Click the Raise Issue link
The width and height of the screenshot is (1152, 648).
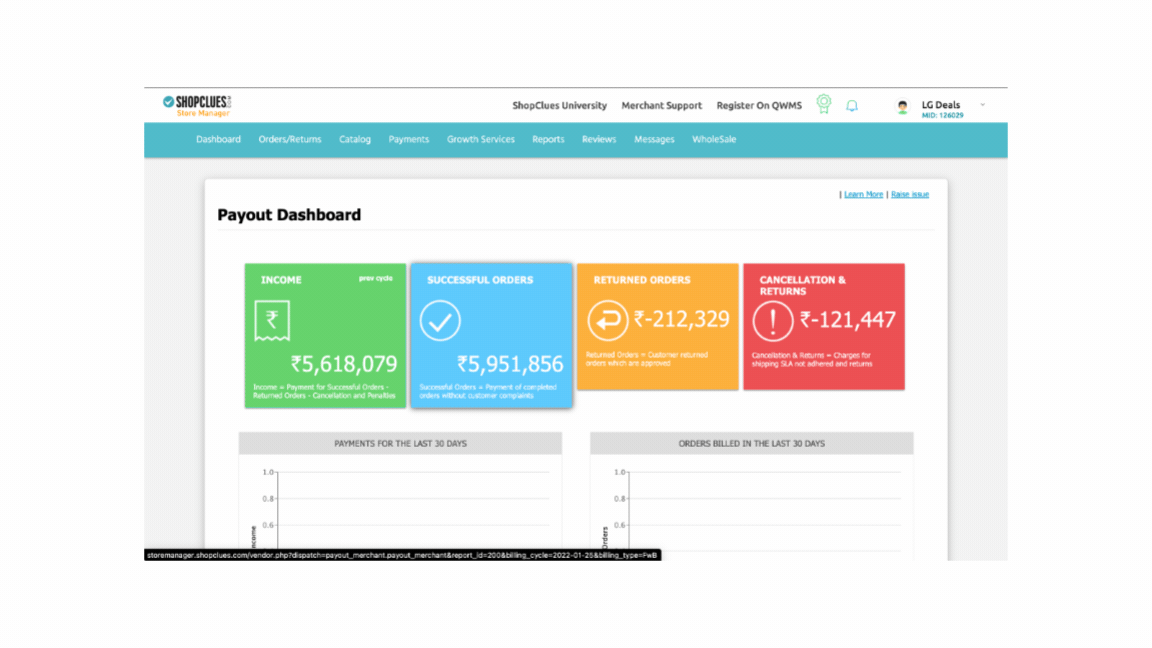click(x=909, y=194)
